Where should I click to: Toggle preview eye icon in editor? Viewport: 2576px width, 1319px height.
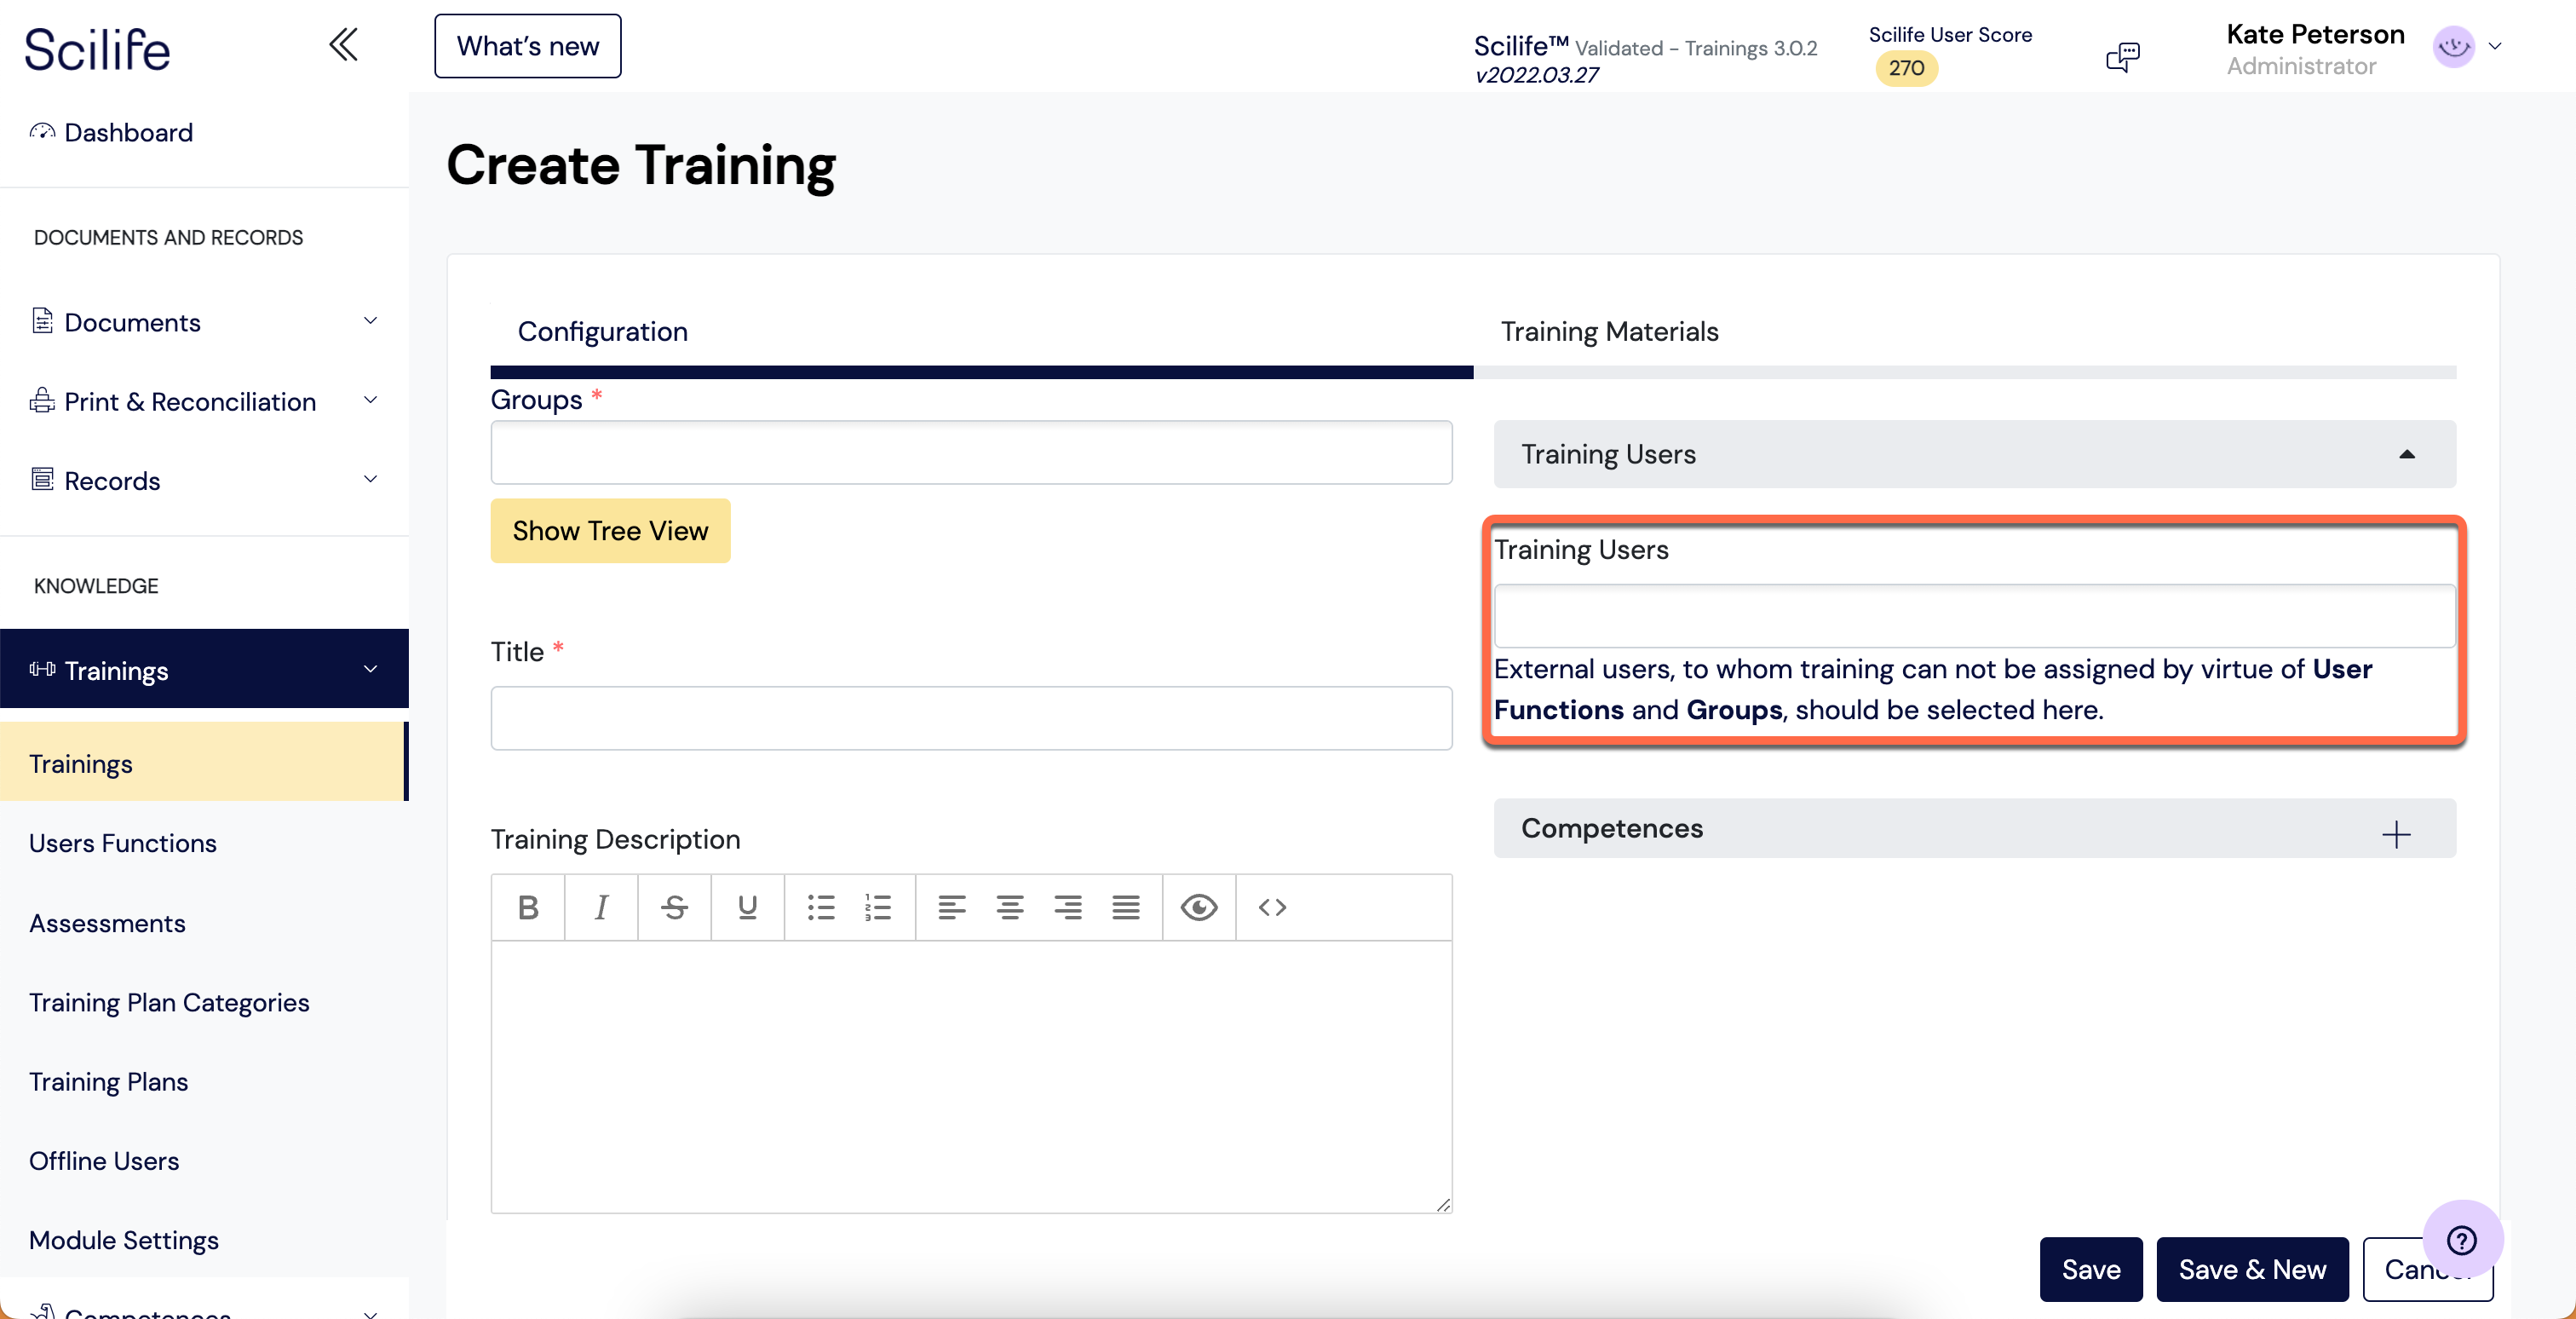(x=1198, y=907)
